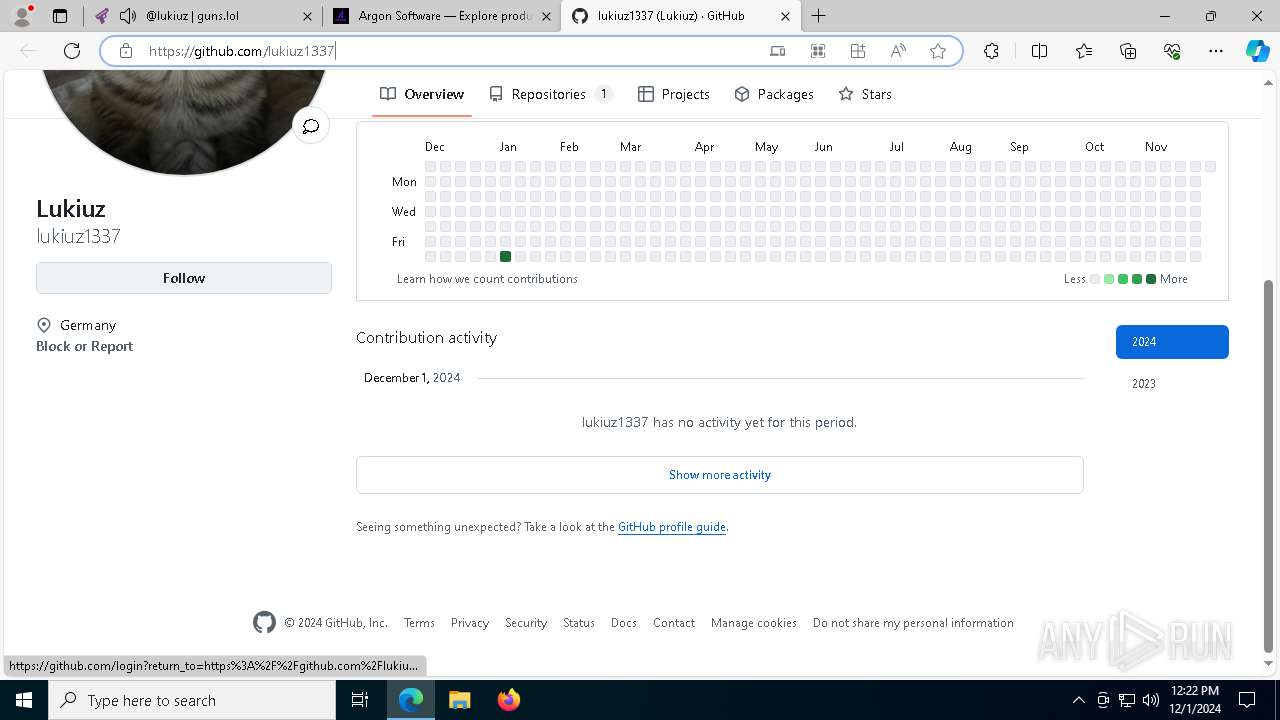Viewport: 1280px width, 720px height.
Task: Select 2024 contribution year
Action: [1172, 342]
